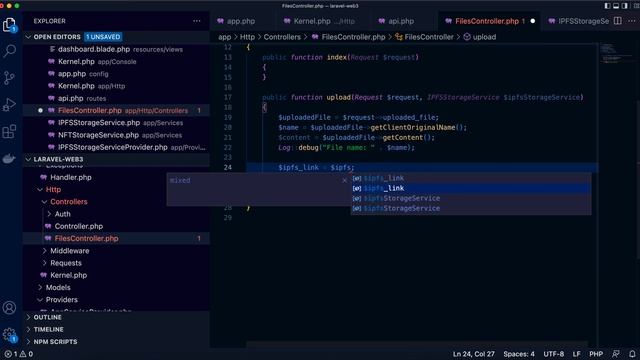The image size is (640, 360).
Task: Click the 1 UNSAVED badge
Action: click(103, 37)
